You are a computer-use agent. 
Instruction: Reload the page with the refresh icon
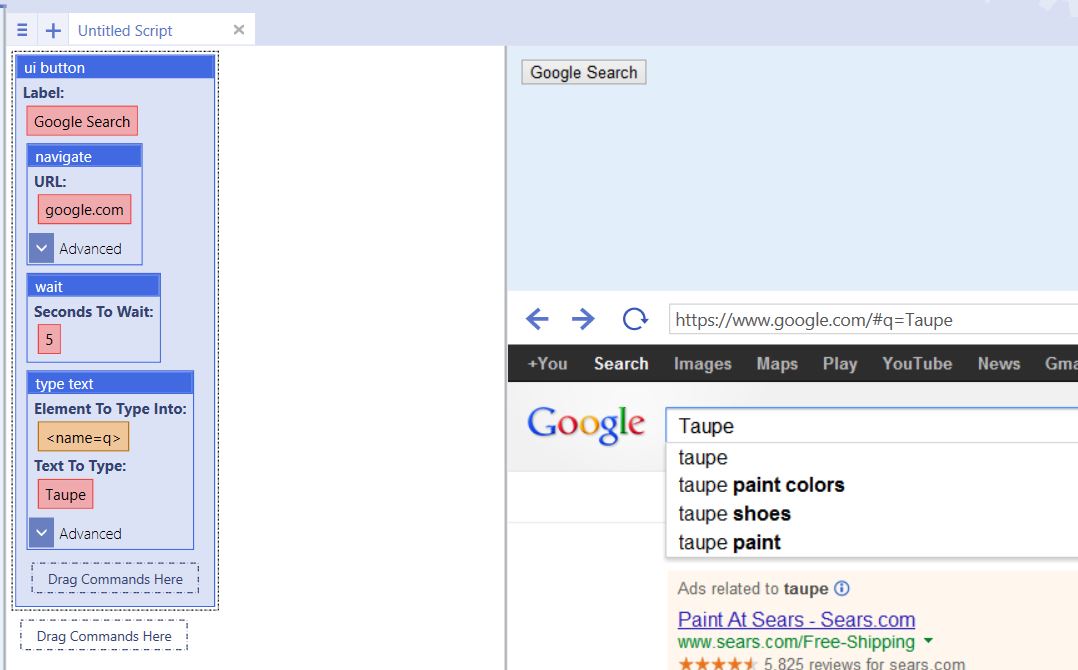coord(635,319)
